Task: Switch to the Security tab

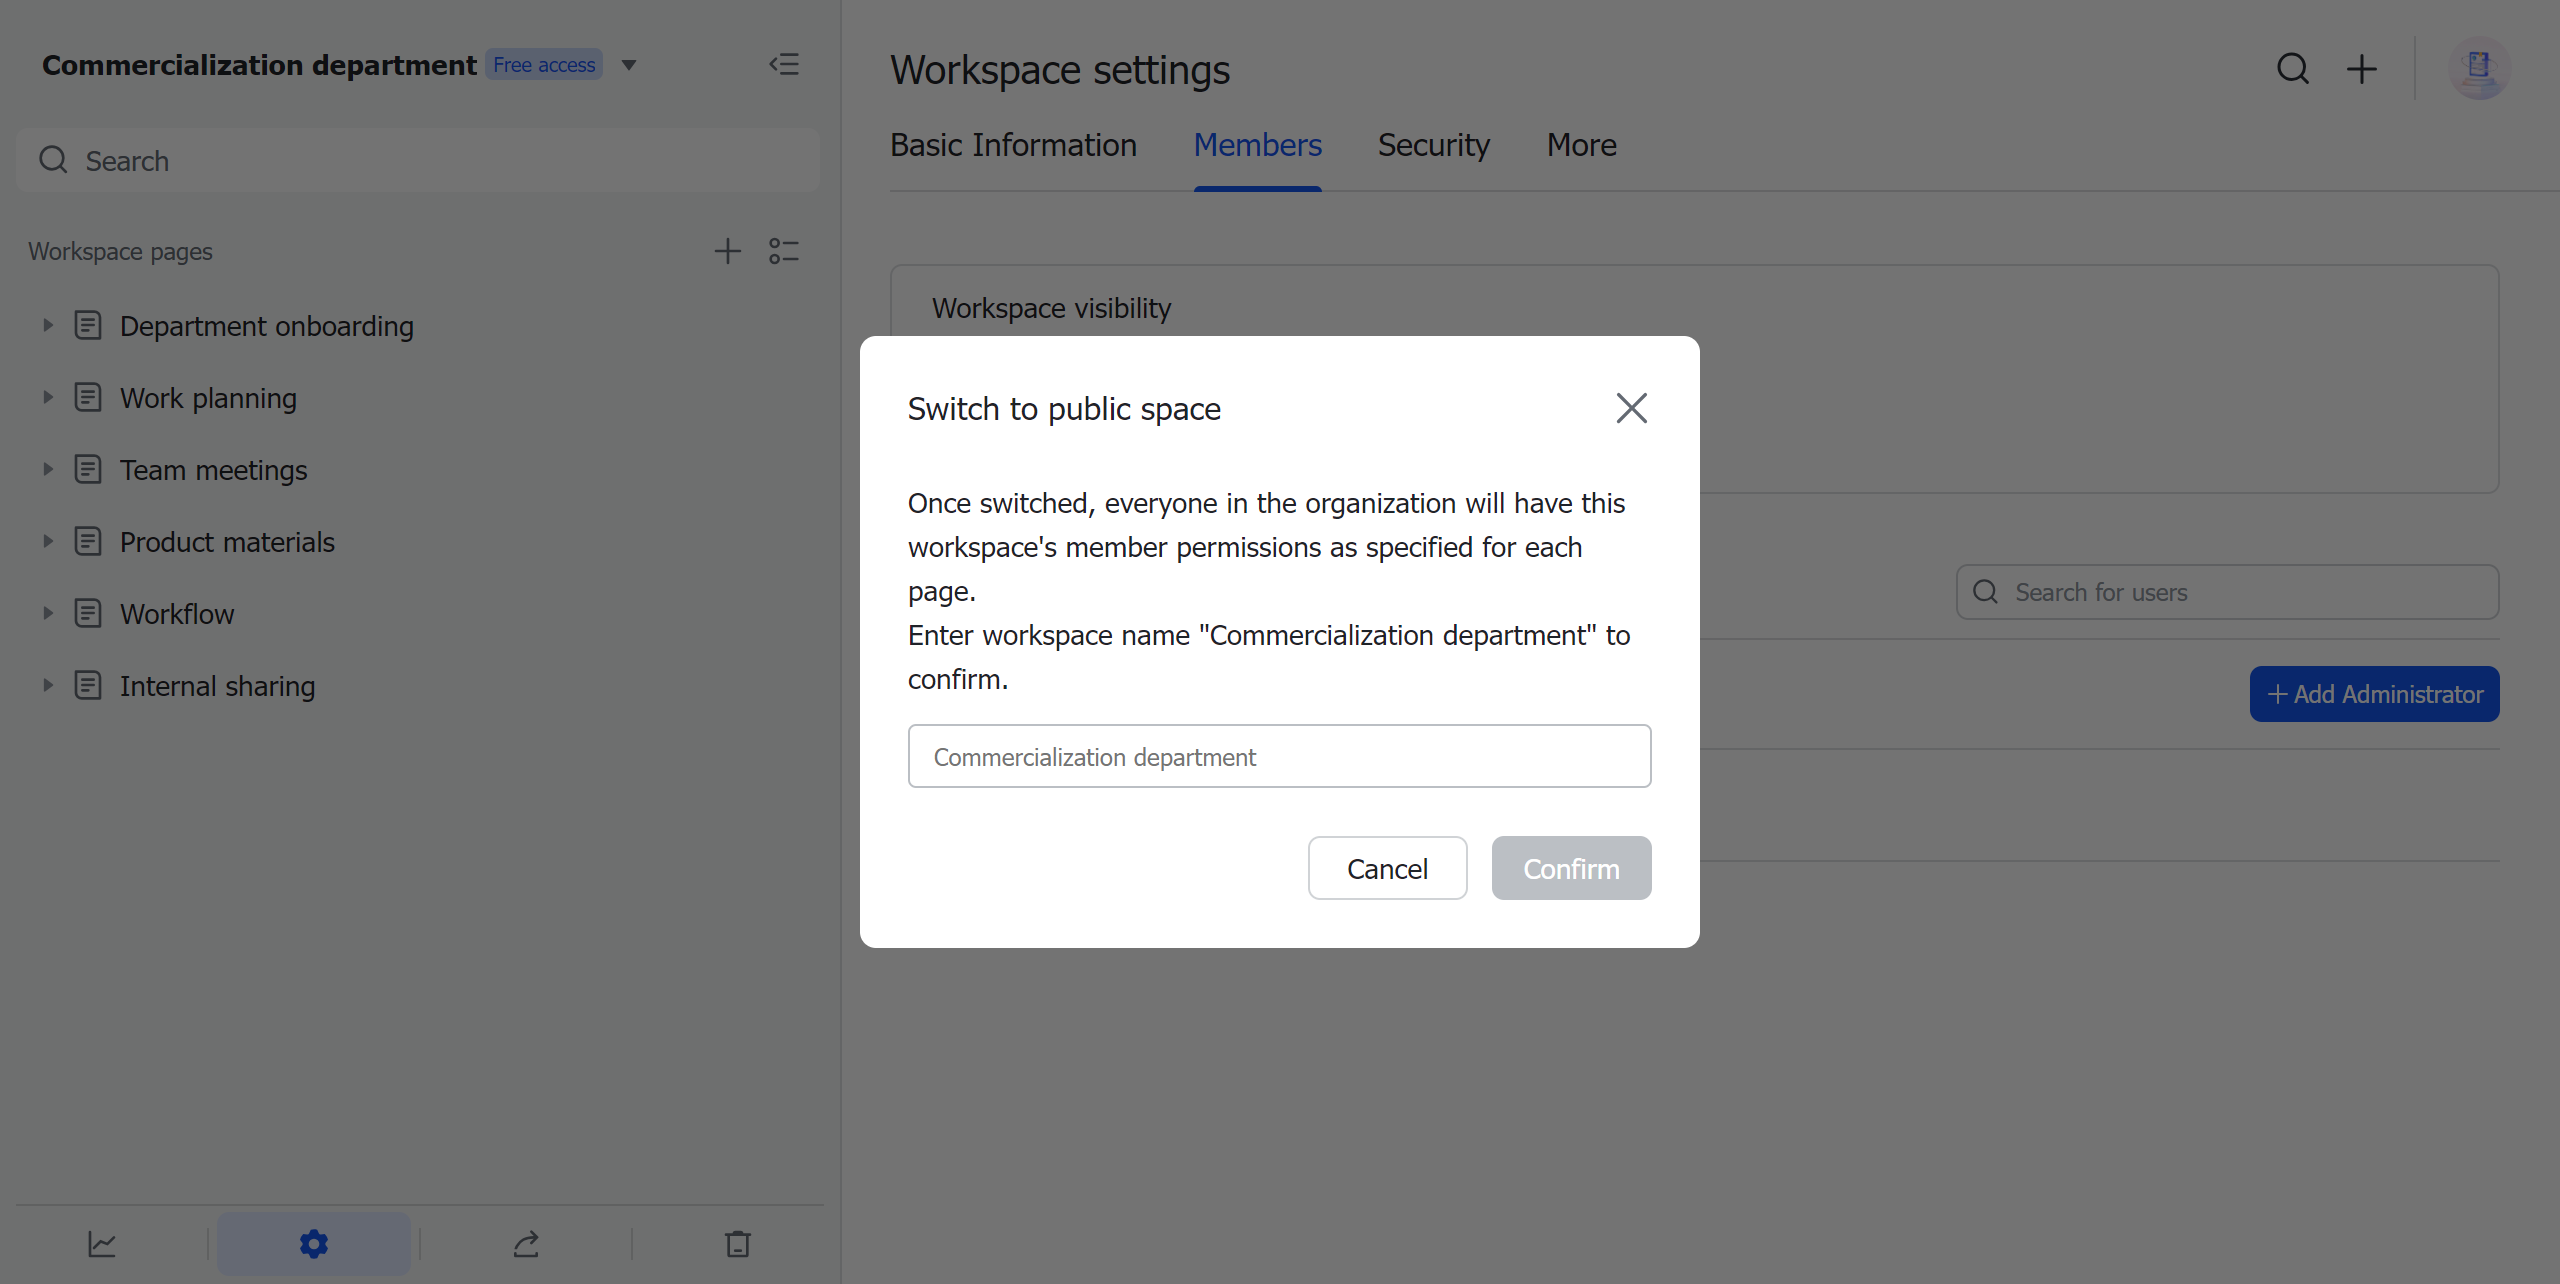Action: pos(1434,145)
